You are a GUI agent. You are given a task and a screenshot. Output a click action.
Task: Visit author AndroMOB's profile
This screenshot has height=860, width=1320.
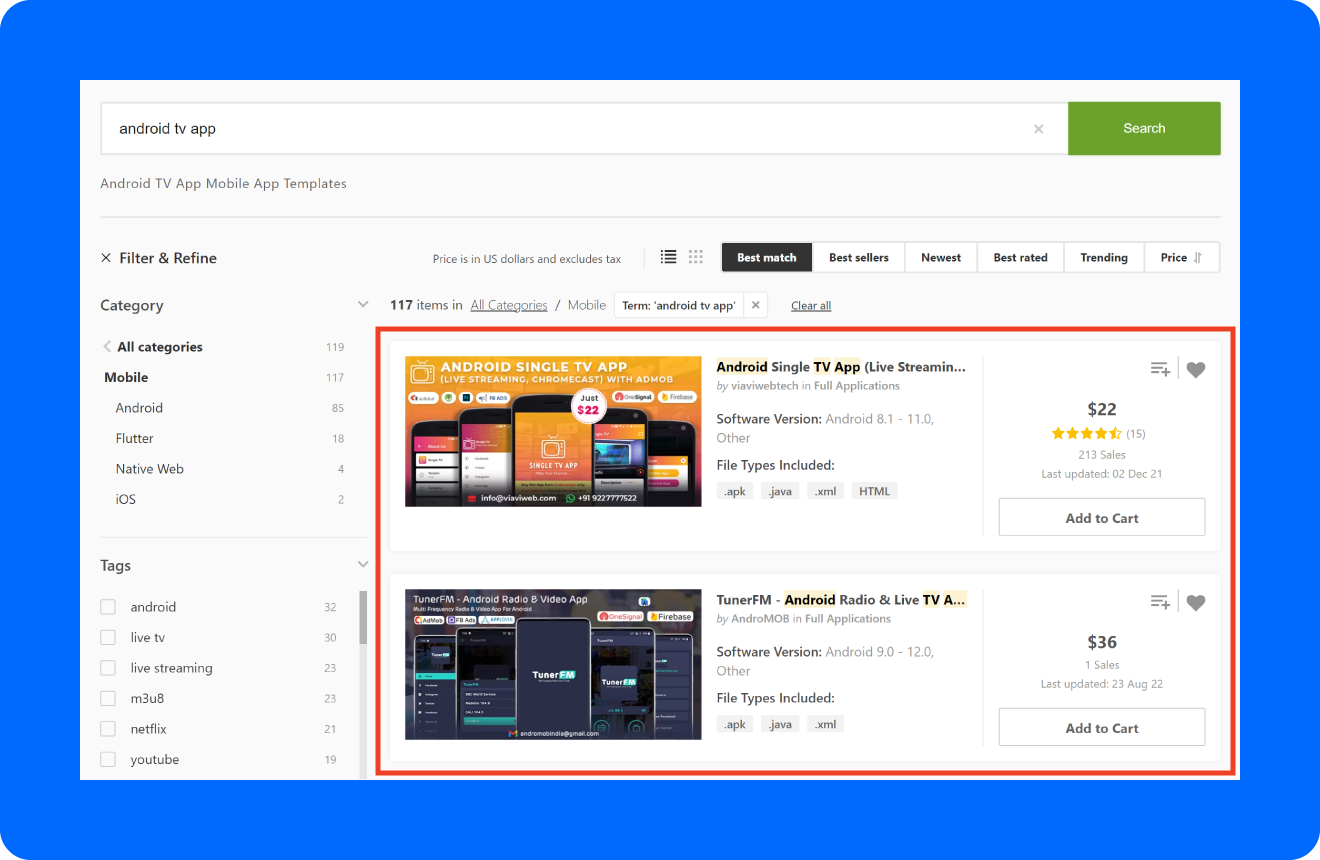coord(760,619)
